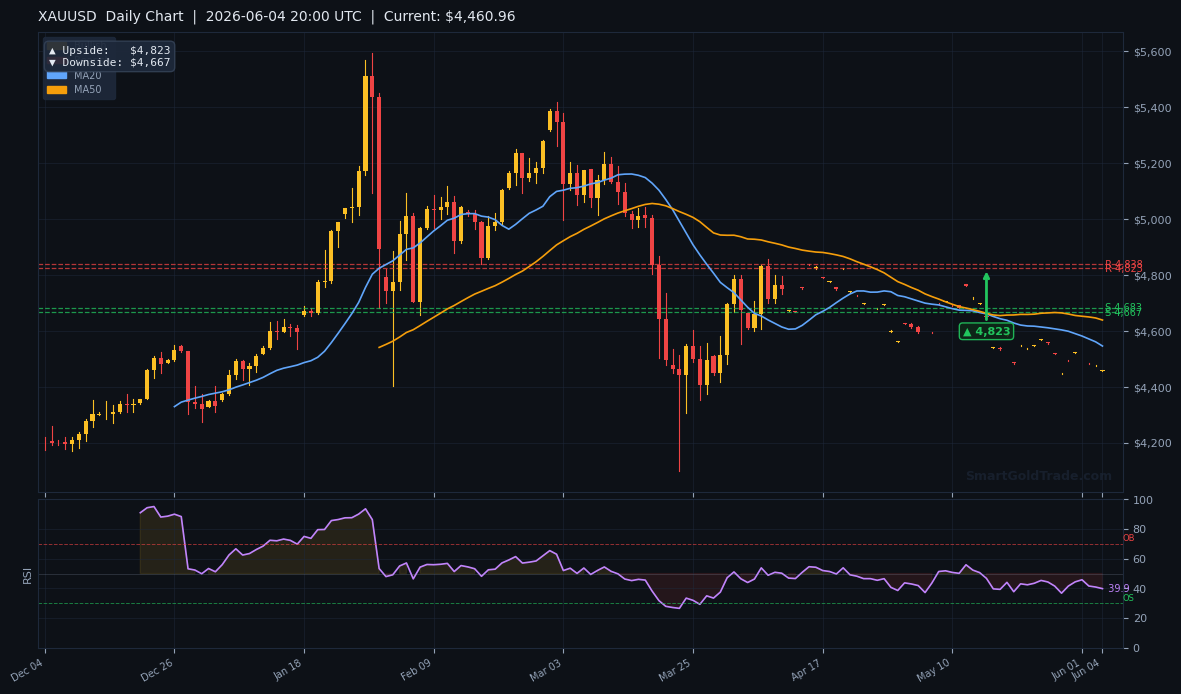The height and width of the screenshot is (694, 1181).
Task: Click the $4,400 price axis label
Action: pyautogui.click(x=1152, y=388)
